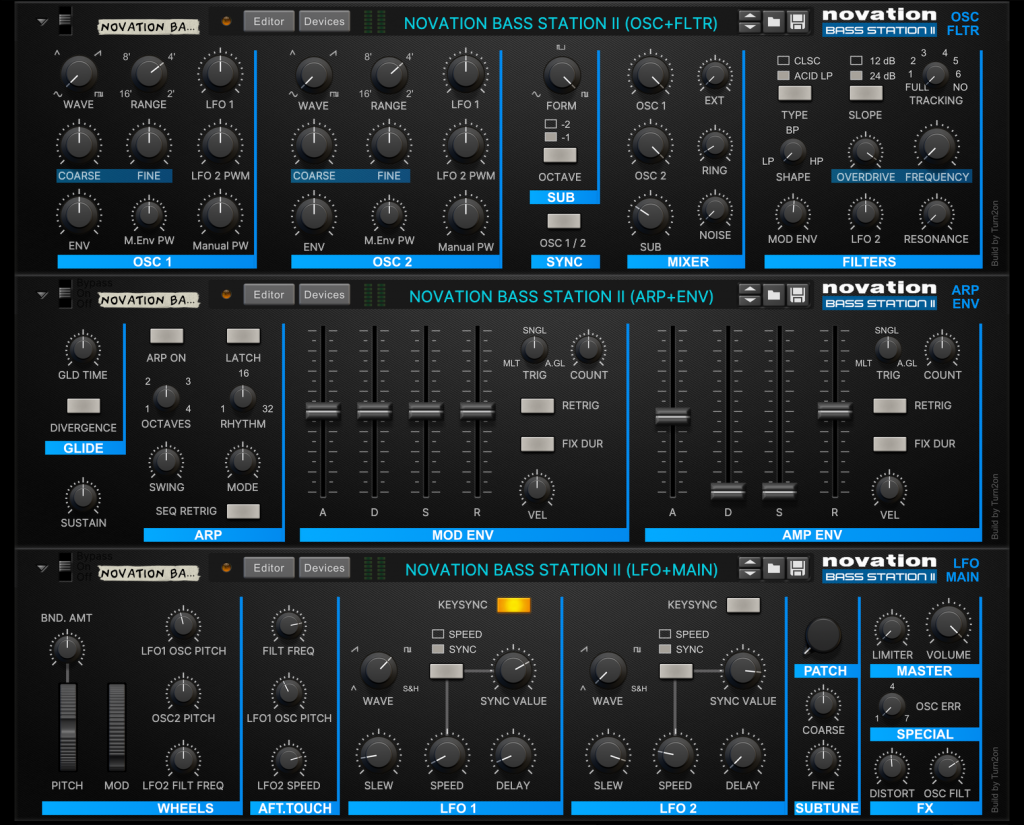1024x825 pixels.
Task: Toggle glide DIVERGENCE switch
Action: [84, 406]
